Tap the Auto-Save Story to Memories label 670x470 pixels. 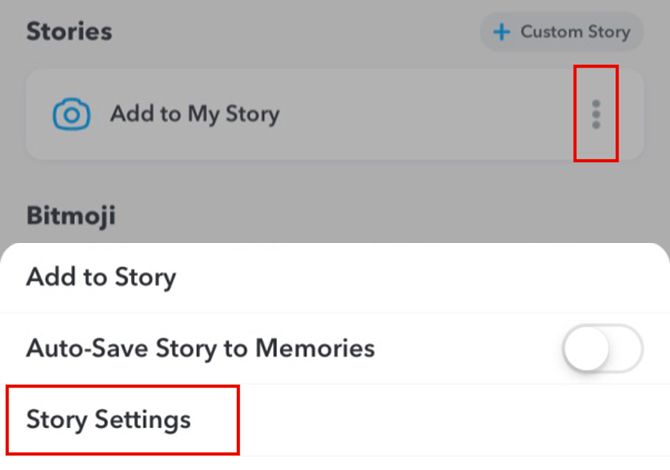point(200,348)
